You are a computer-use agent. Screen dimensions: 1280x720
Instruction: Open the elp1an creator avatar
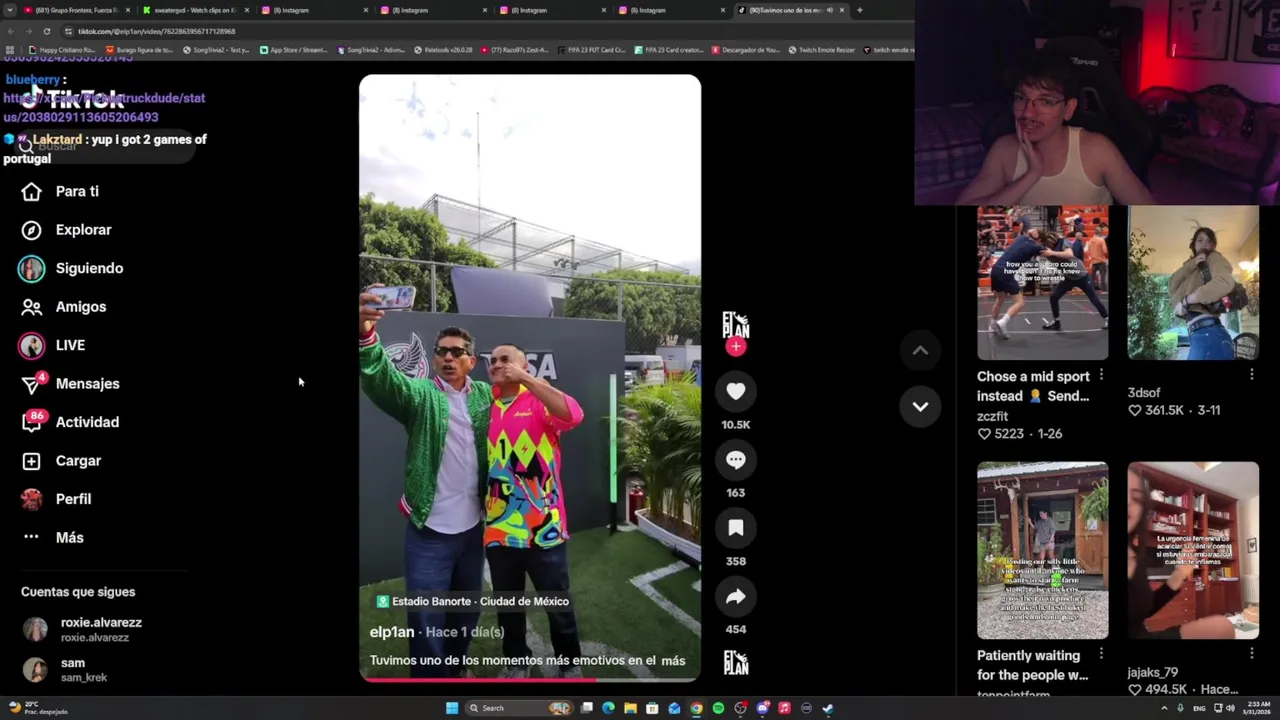pos(736,324)
